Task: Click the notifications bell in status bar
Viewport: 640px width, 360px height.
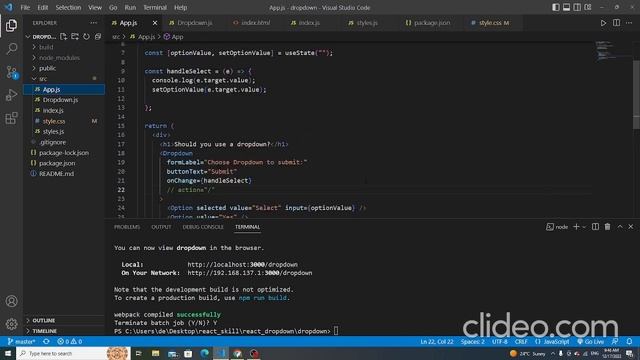Action: tap(629, 341)
